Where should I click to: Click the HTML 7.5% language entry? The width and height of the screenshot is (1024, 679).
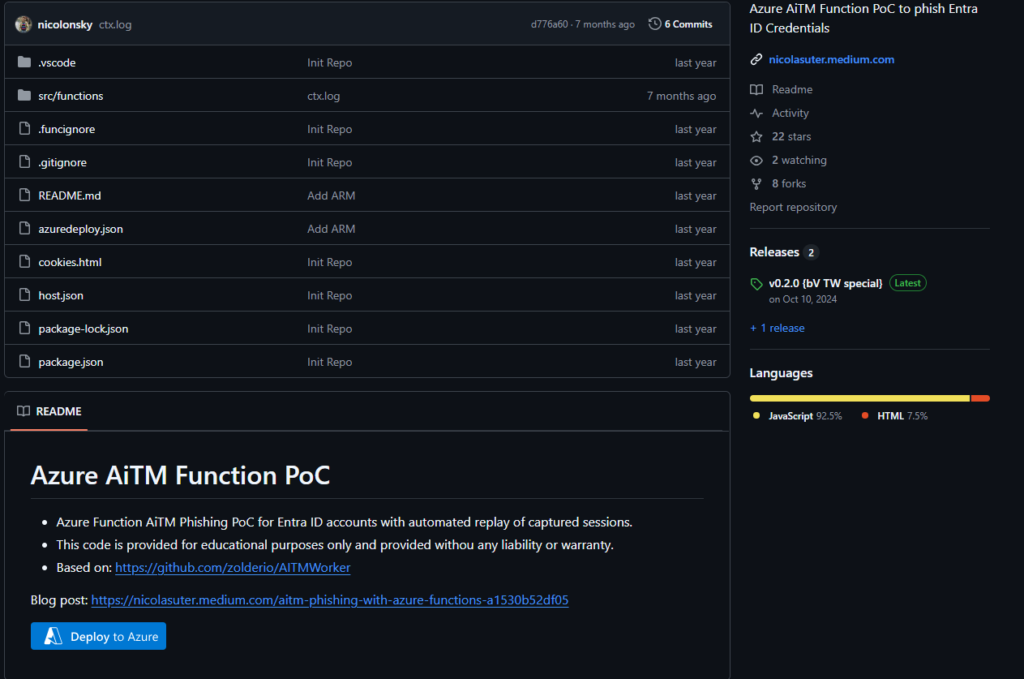click(895, 416)
